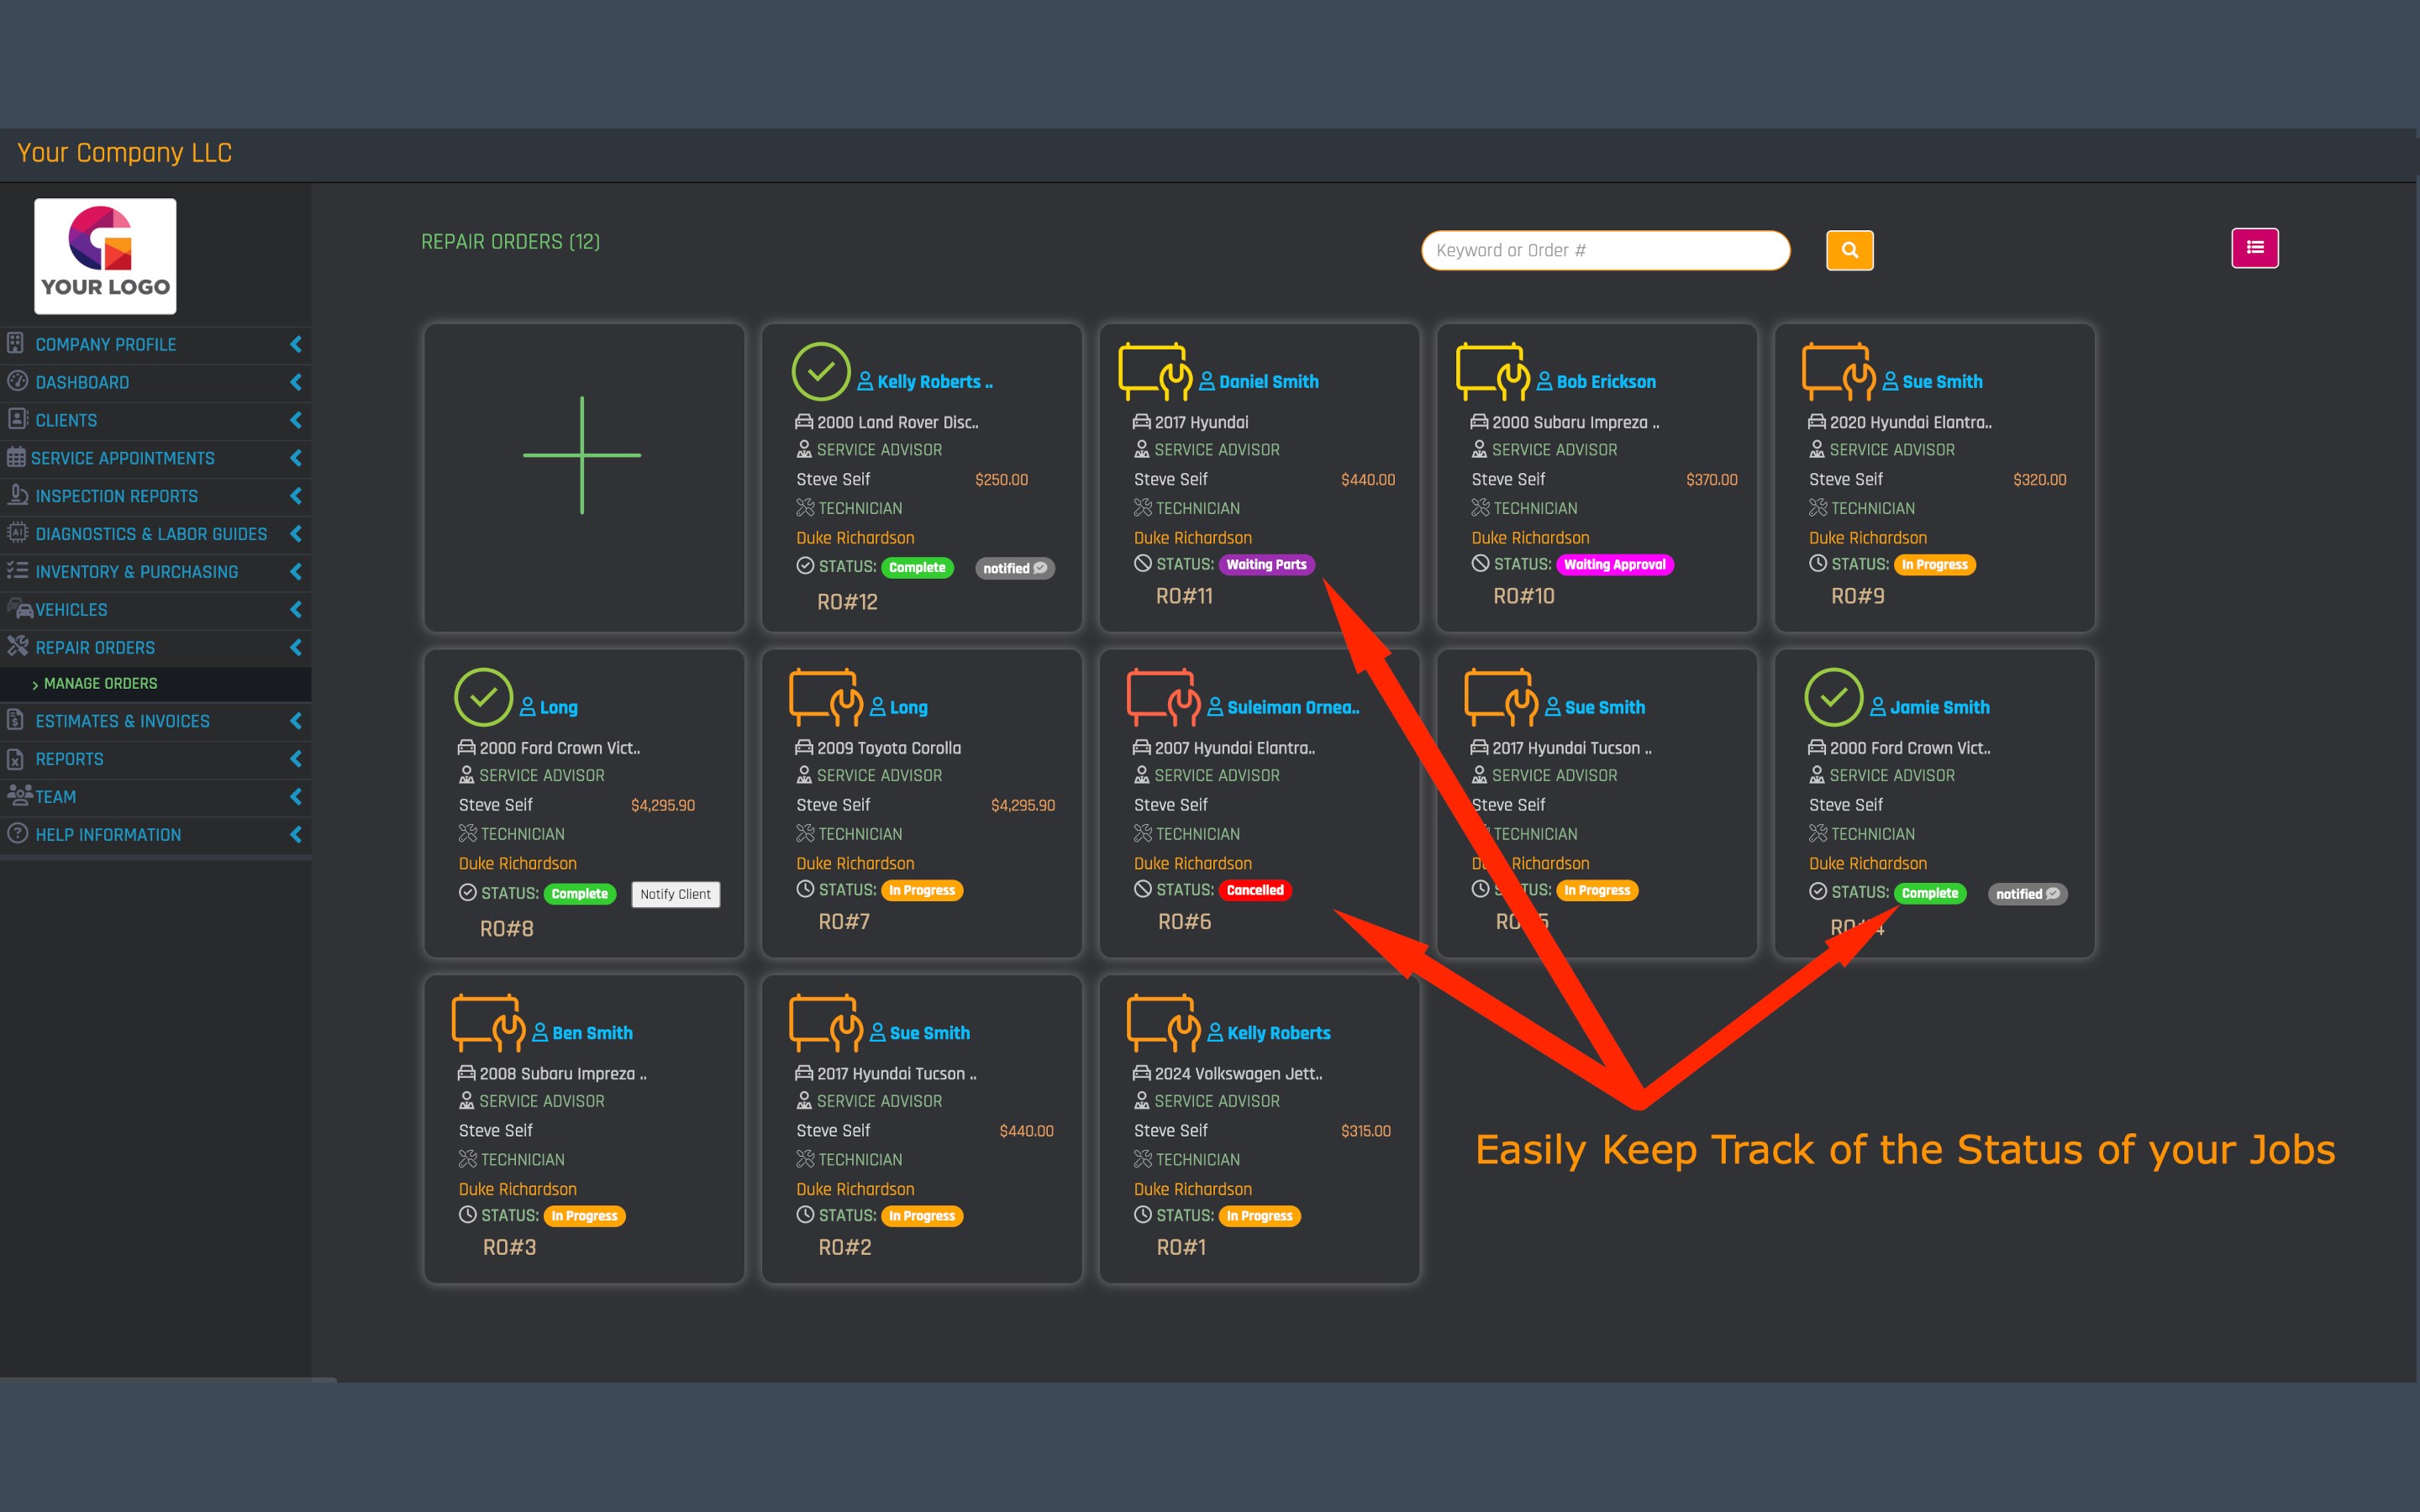Click the Company Profile building icon
Screen dimensions: 2420x1512
(15, 343)
